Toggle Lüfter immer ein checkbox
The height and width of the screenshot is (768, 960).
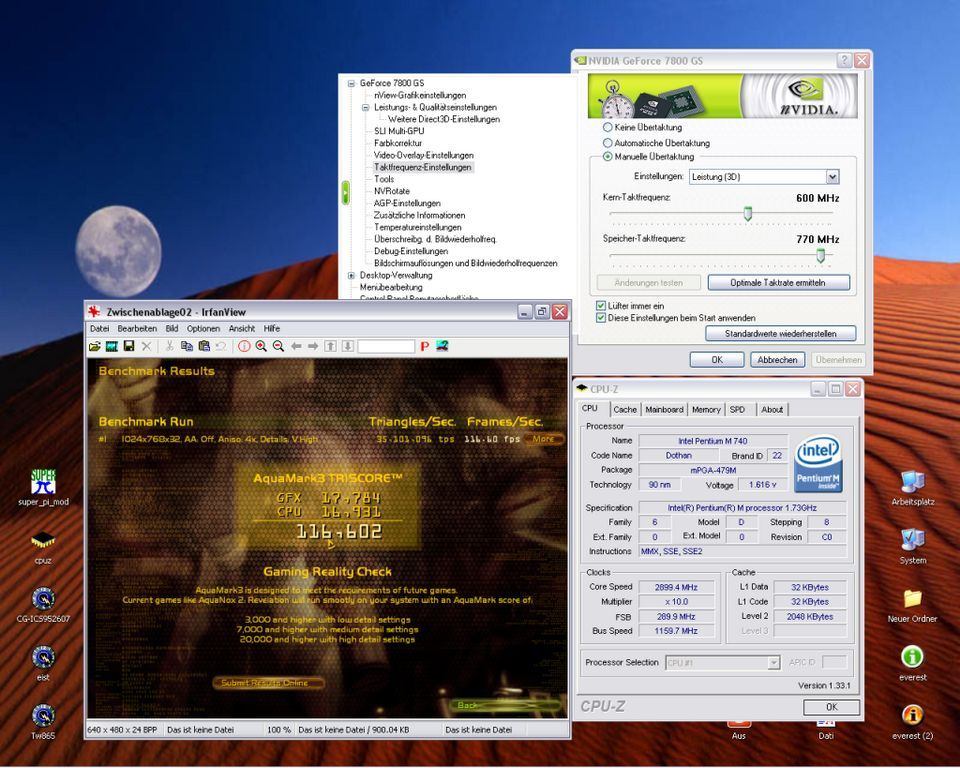pyautogui.click(x=601, y=306)
